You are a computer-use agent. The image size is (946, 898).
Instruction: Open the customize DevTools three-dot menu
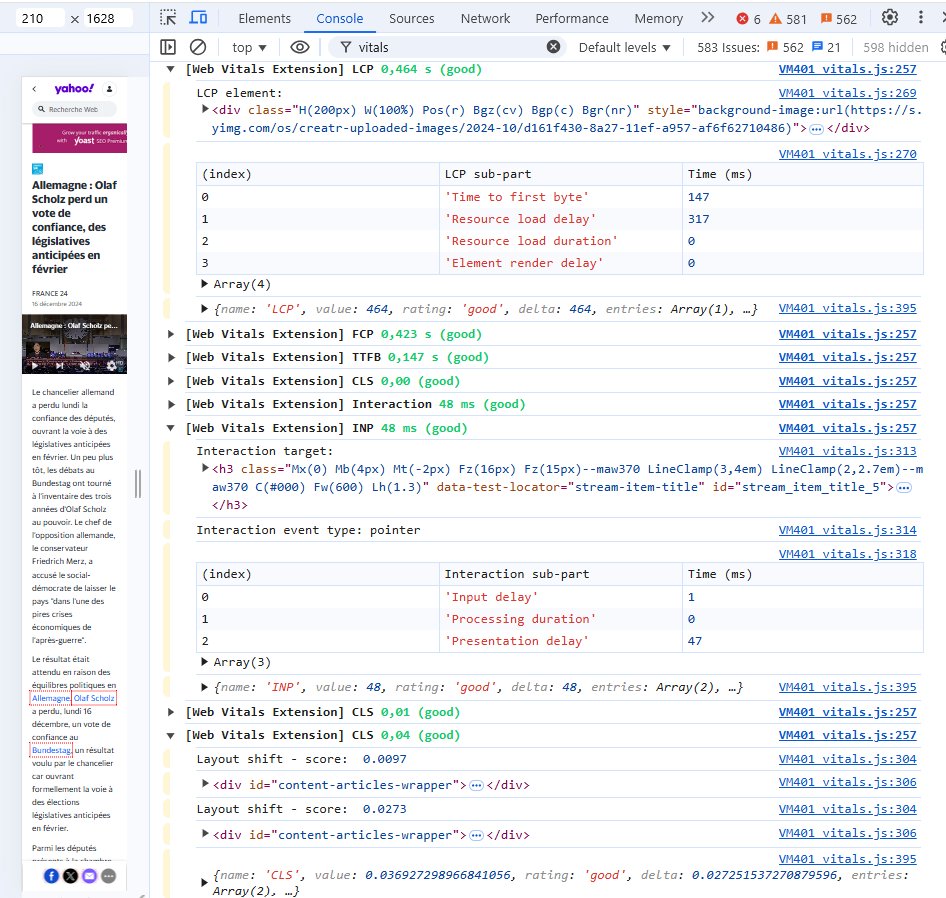pos(922,17)
